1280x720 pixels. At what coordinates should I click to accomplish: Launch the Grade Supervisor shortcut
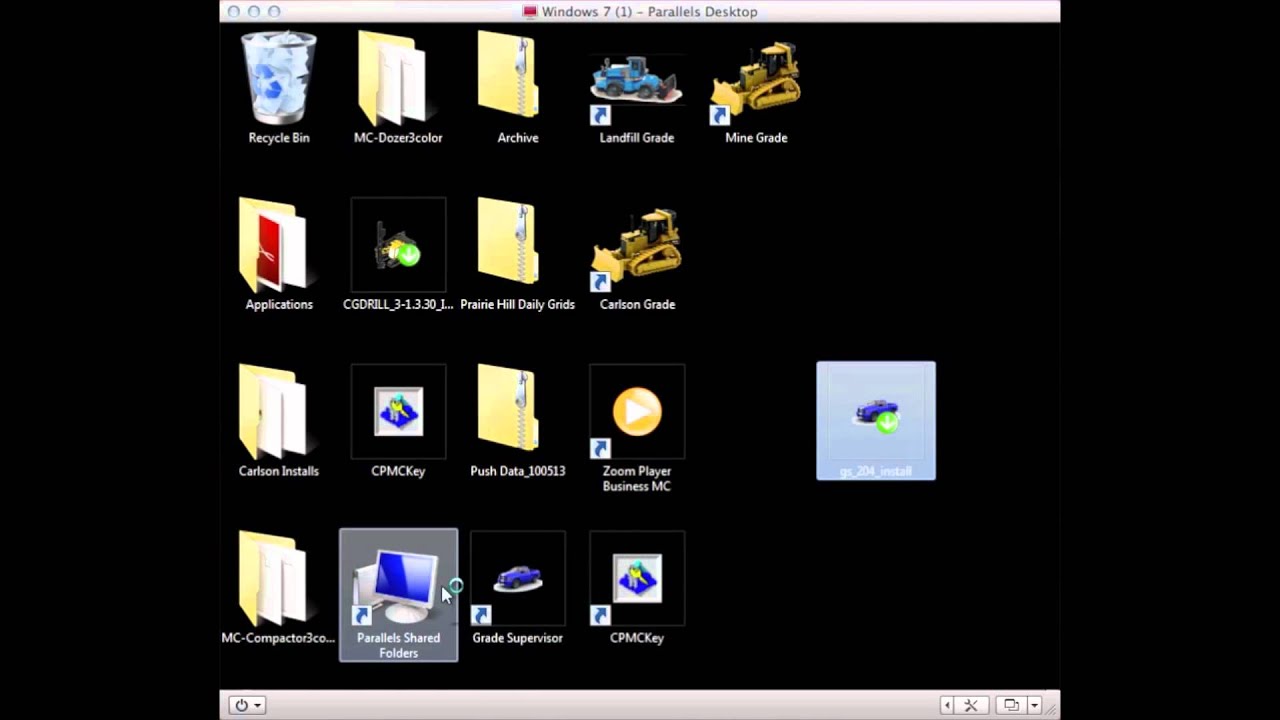517,588
